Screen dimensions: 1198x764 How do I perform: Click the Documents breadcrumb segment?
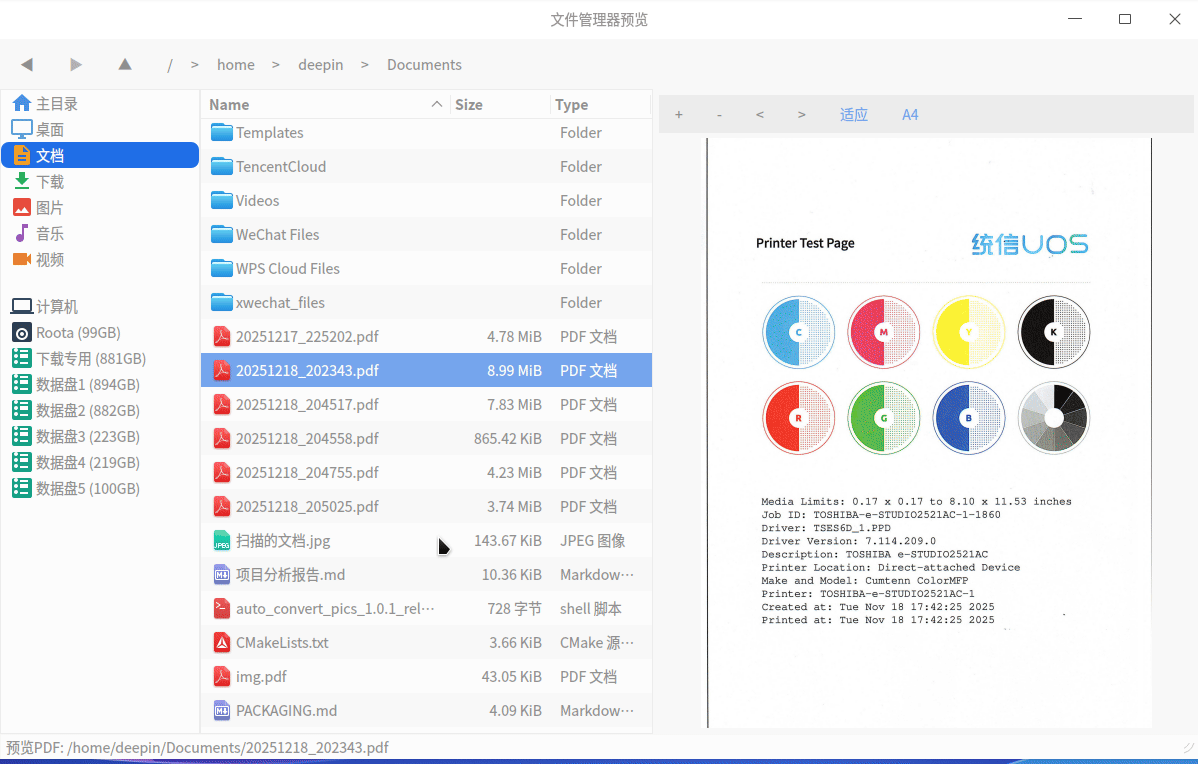click(424, 65)
